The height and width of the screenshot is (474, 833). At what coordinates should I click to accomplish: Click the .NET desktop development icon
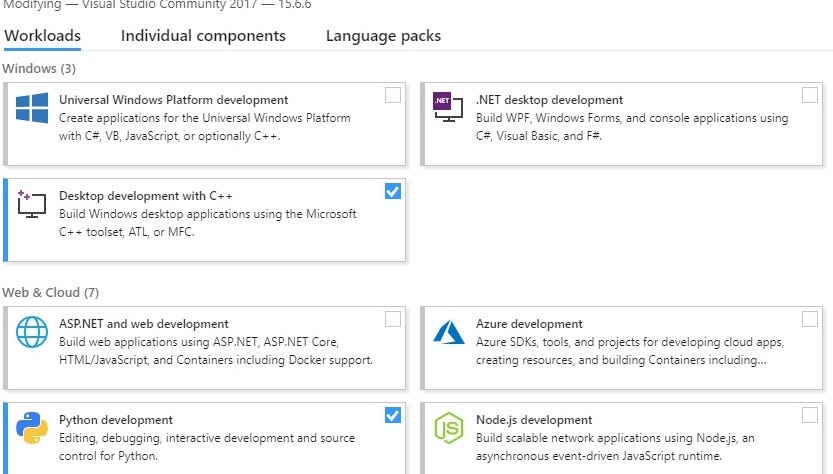[448, 108]
